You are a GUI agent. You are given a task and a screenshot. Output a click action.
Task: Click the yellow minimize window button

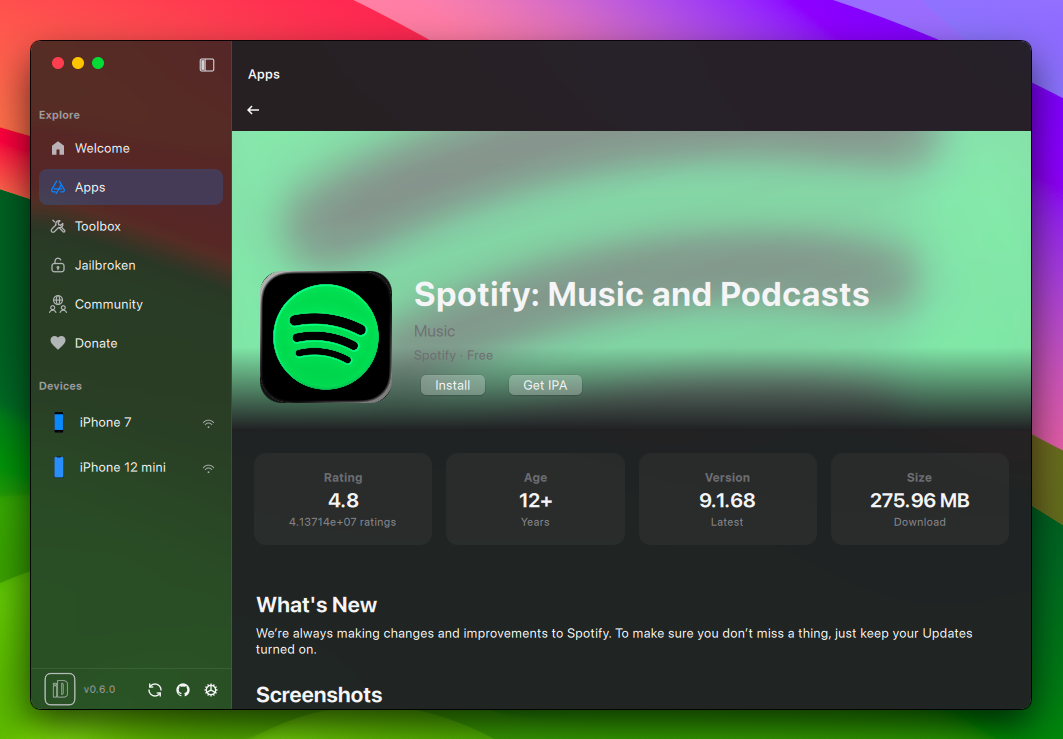point(78,63)
